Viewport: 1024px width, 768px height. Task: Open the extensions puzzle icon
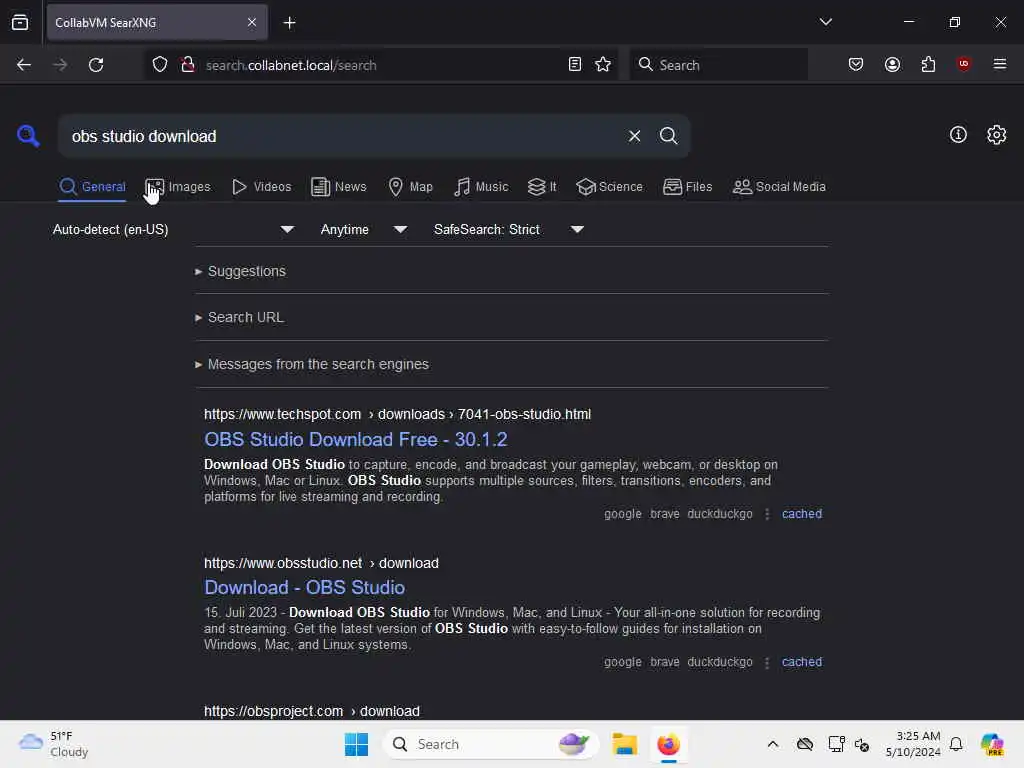tap(928, 65)
